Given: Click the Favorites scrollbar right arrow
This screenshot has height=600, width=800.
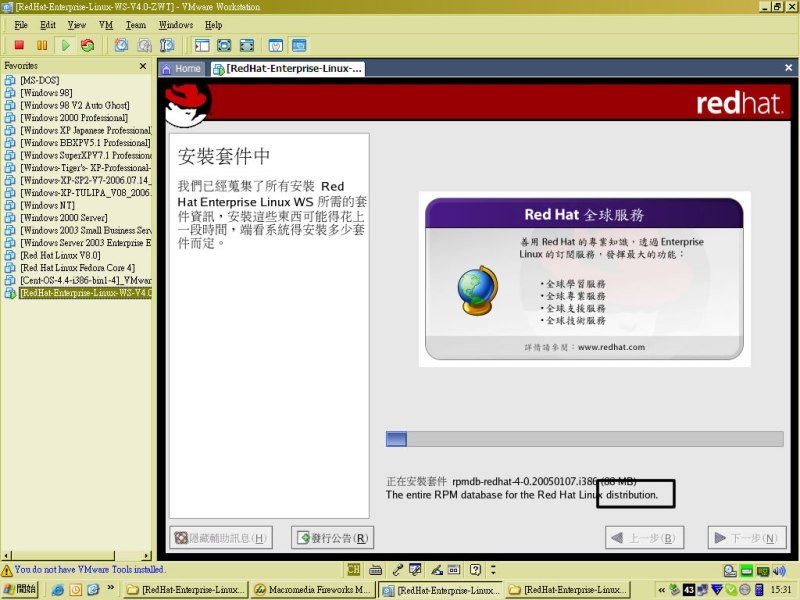Looking at the screenshot, I should tap(147, 555).
